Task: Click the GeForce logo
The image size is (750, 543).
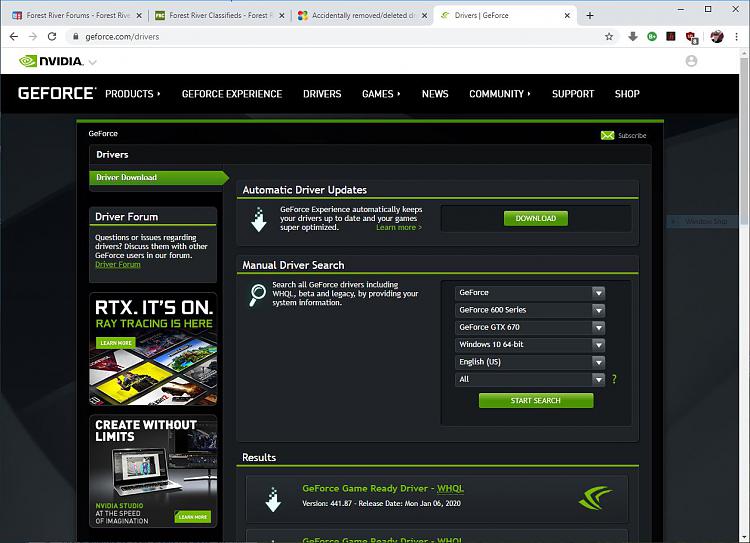Action: pos(57,93)
